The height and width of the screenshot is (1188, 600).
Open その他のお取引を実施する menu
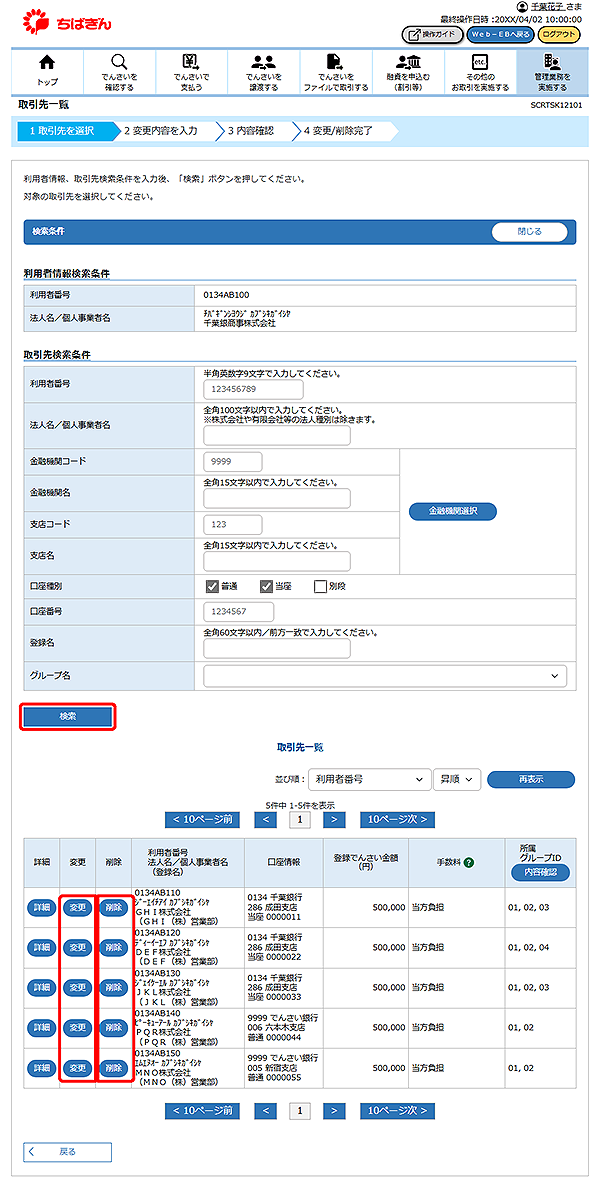[x=480, y=72]
